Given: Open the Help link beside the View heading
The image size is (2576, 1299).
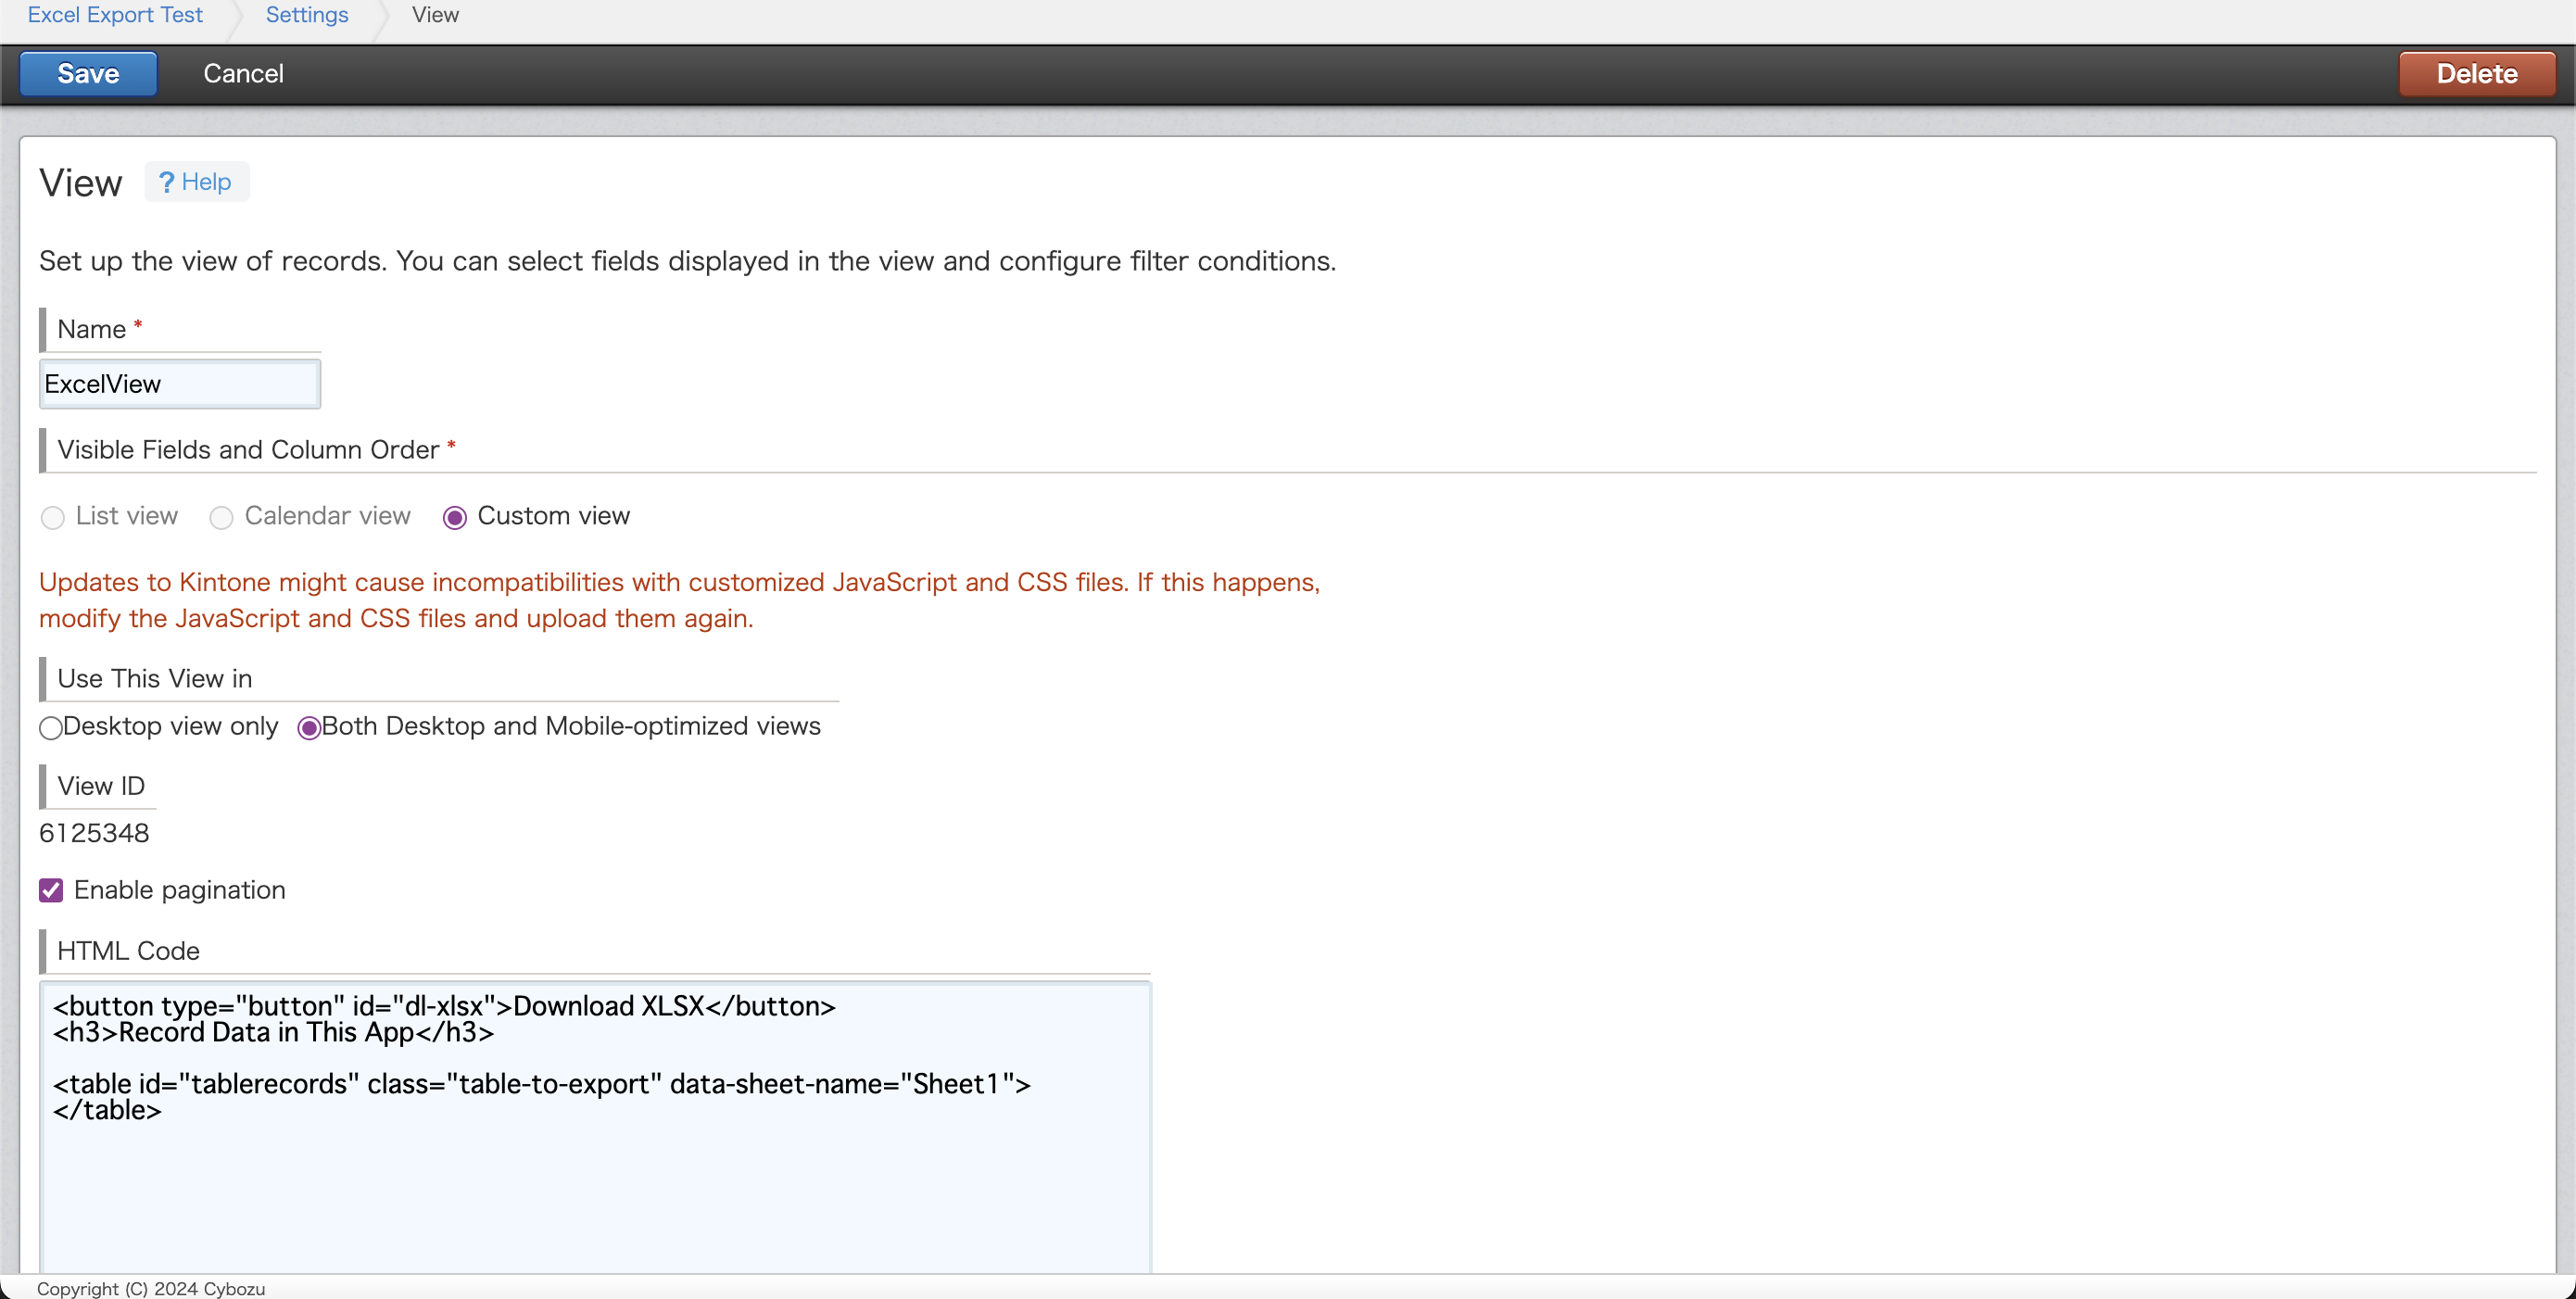Looking at the screenshot, I should coord(206,182).
